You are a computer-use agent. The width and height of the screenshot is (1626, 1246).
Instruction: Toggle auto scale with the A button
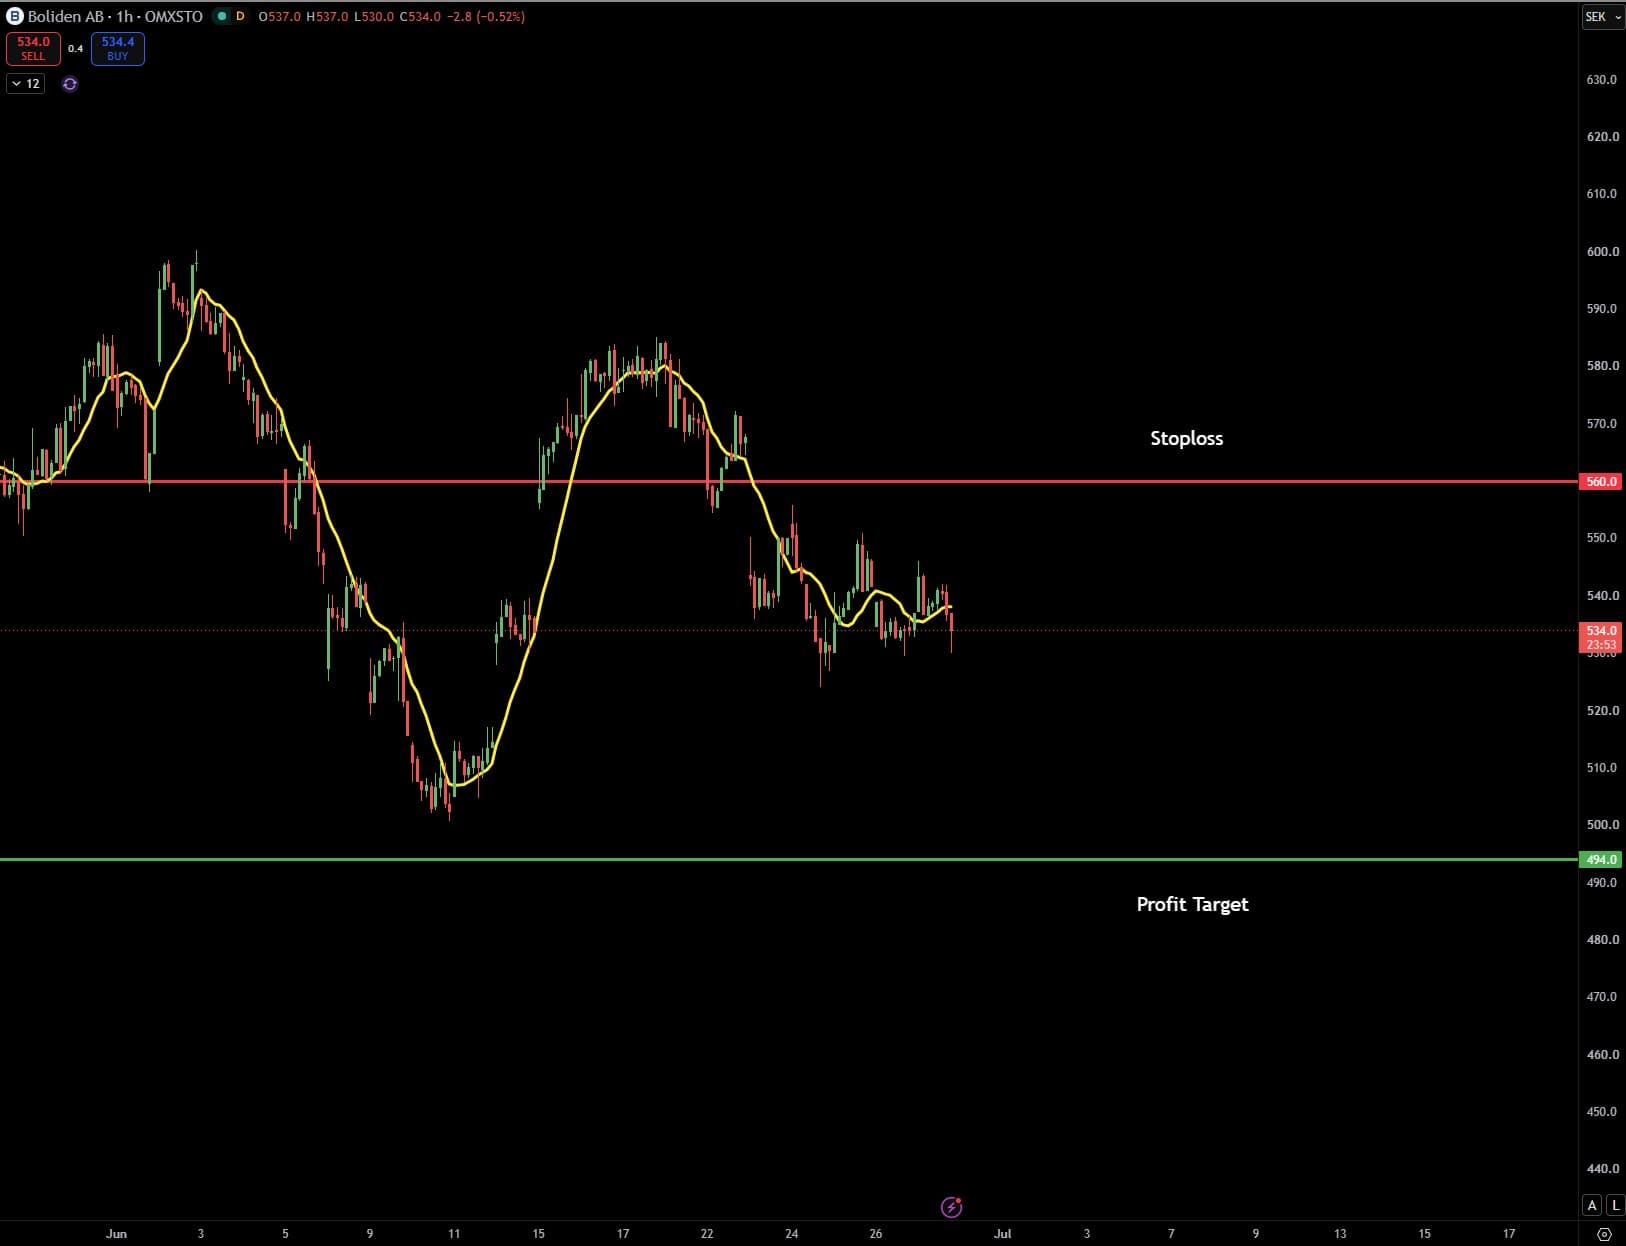coord(1592,1205)
